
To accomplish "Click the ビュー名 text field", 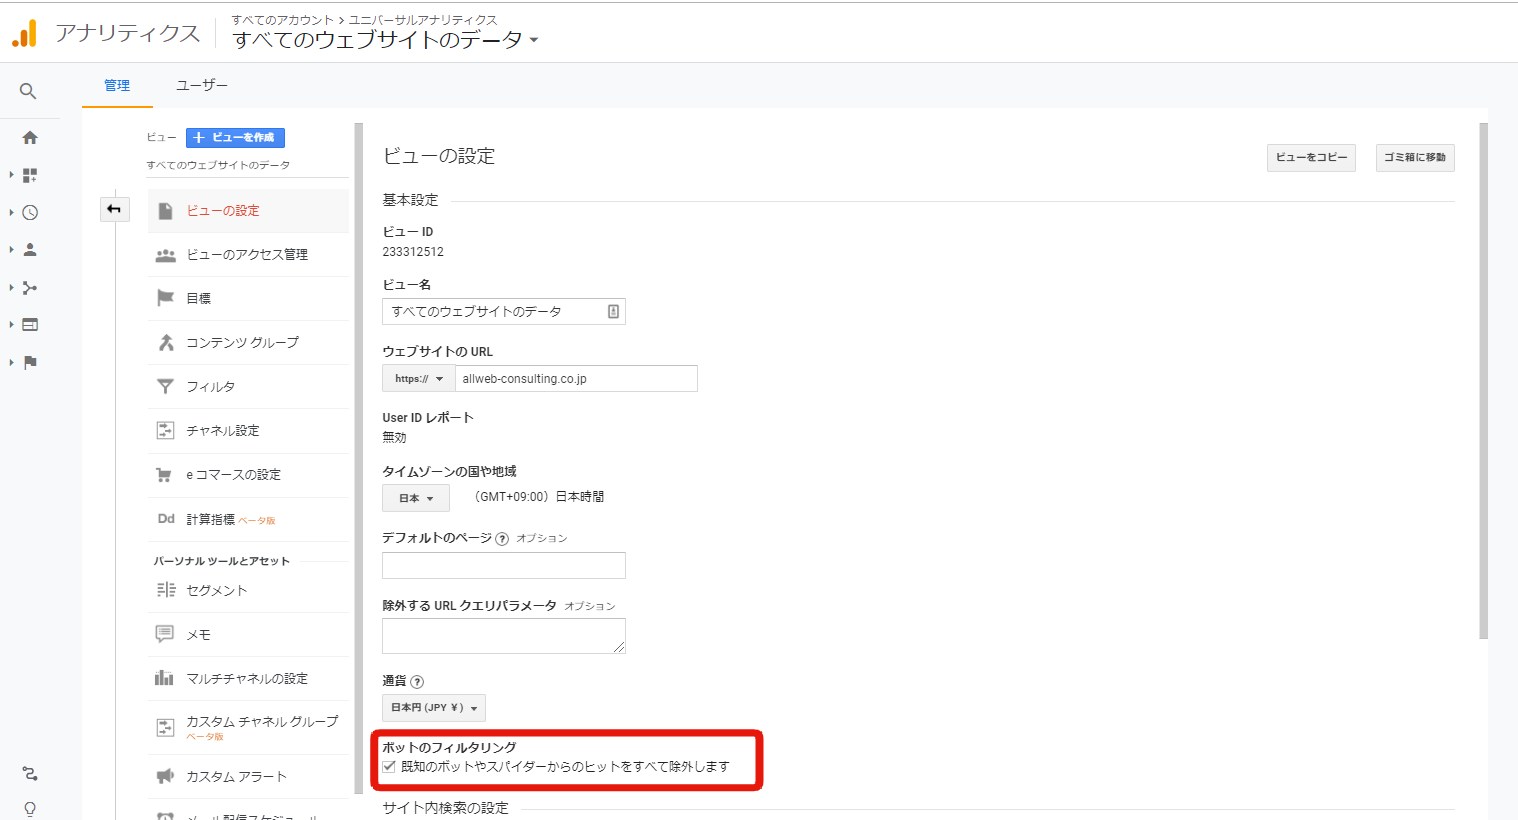I will coord(504,312).
